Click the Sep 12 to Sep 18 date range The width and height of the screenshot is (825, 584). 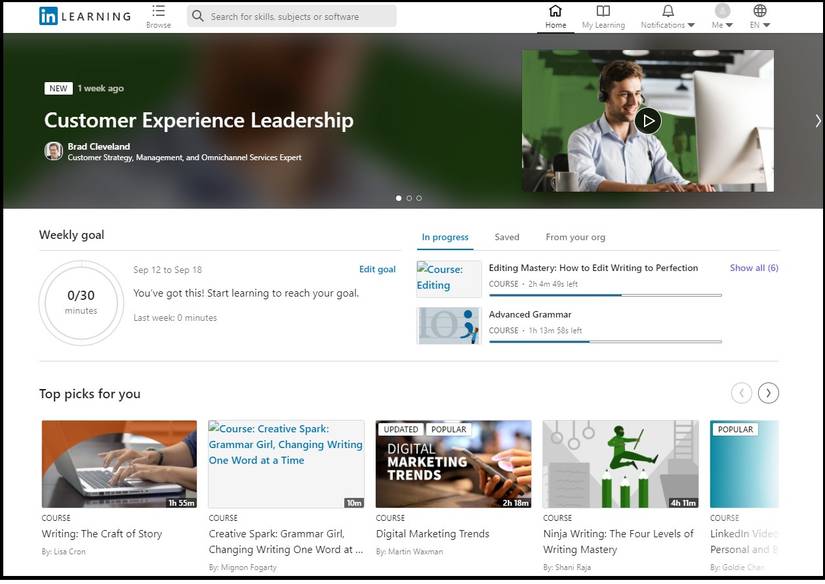167,270
